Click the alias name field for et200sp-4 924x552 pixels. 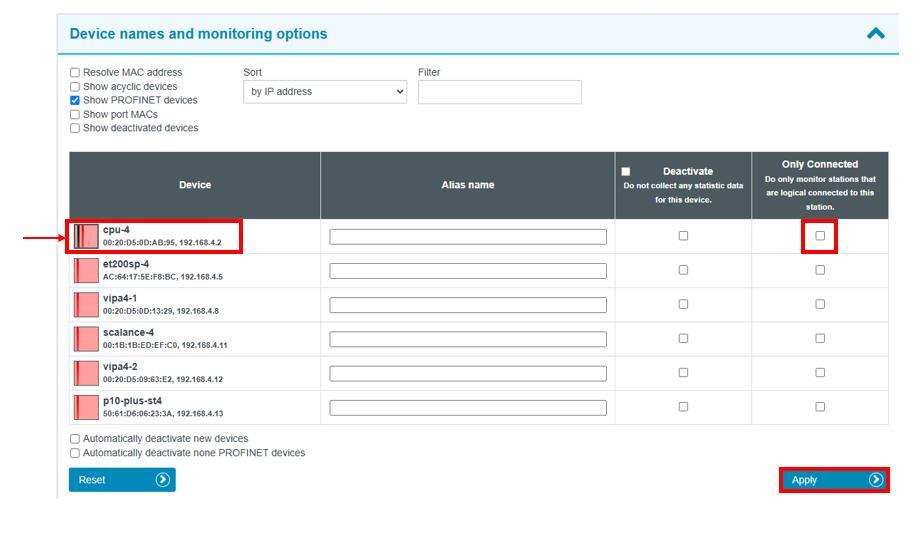(468, 271)
